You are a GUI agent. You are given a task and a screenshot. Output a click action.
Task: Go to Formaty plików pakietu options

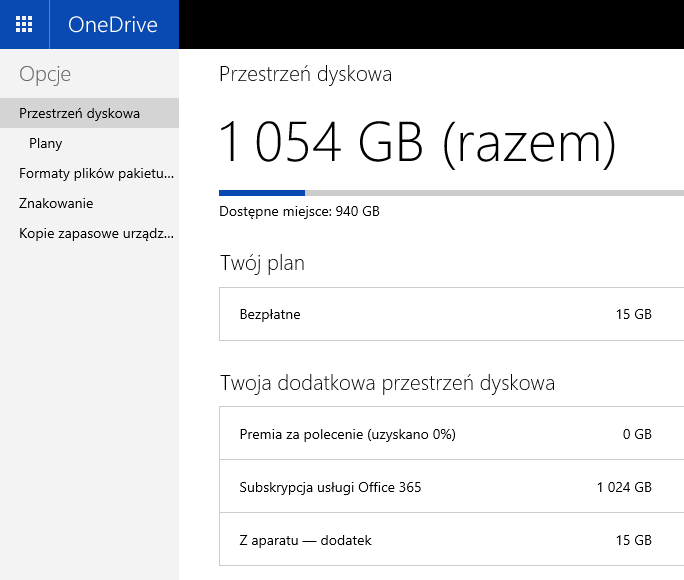pyautogui.click(x=96, y=173)
